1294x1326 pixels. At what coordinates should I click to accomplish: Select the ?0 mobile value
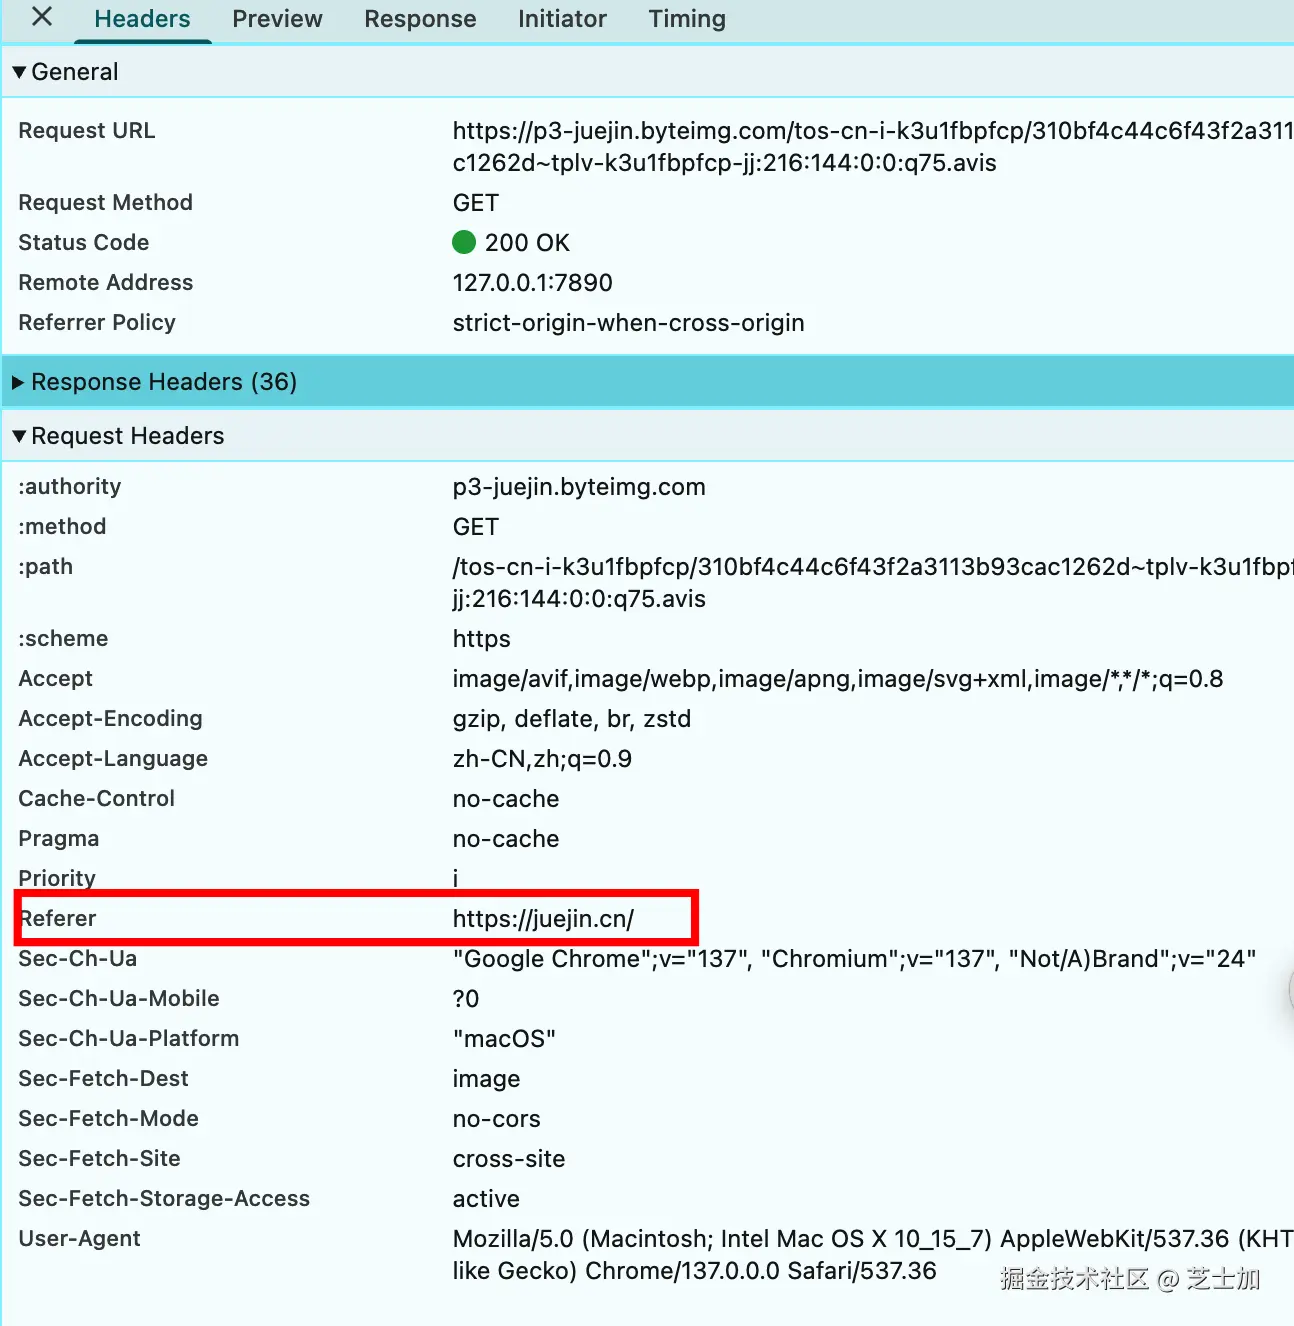pyautogui.click(x=466, y=999)
